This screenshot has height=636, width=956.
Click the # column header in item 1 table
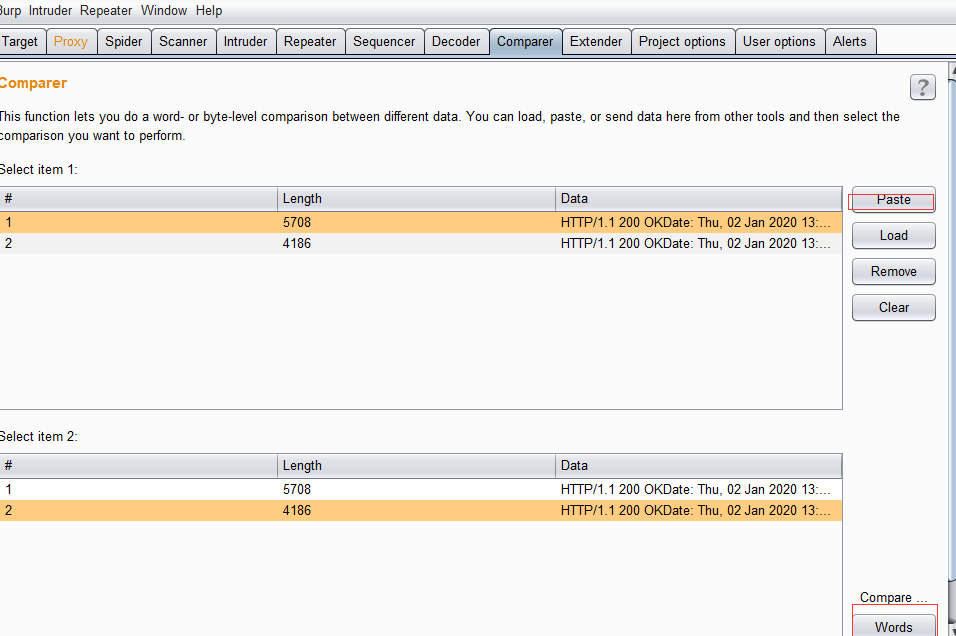[138, 199]
